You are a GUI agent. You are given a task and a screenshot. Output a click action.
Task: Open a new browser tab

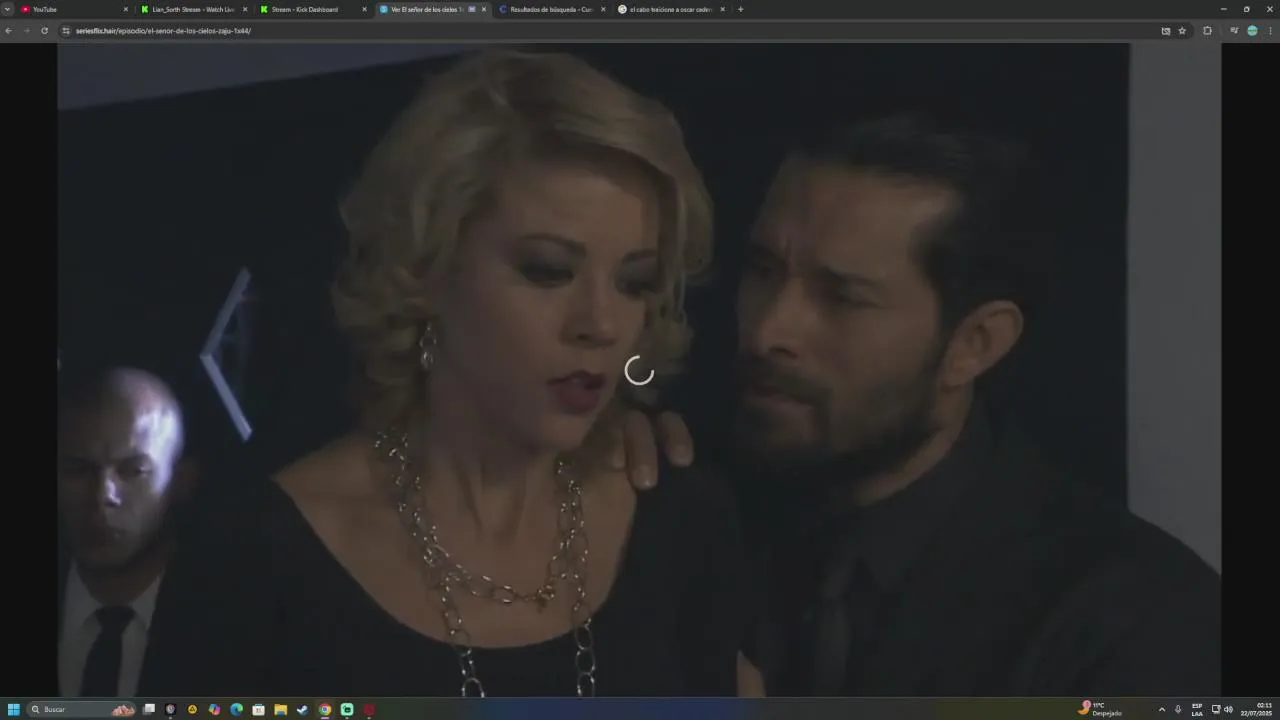click(x=741, y=9)
